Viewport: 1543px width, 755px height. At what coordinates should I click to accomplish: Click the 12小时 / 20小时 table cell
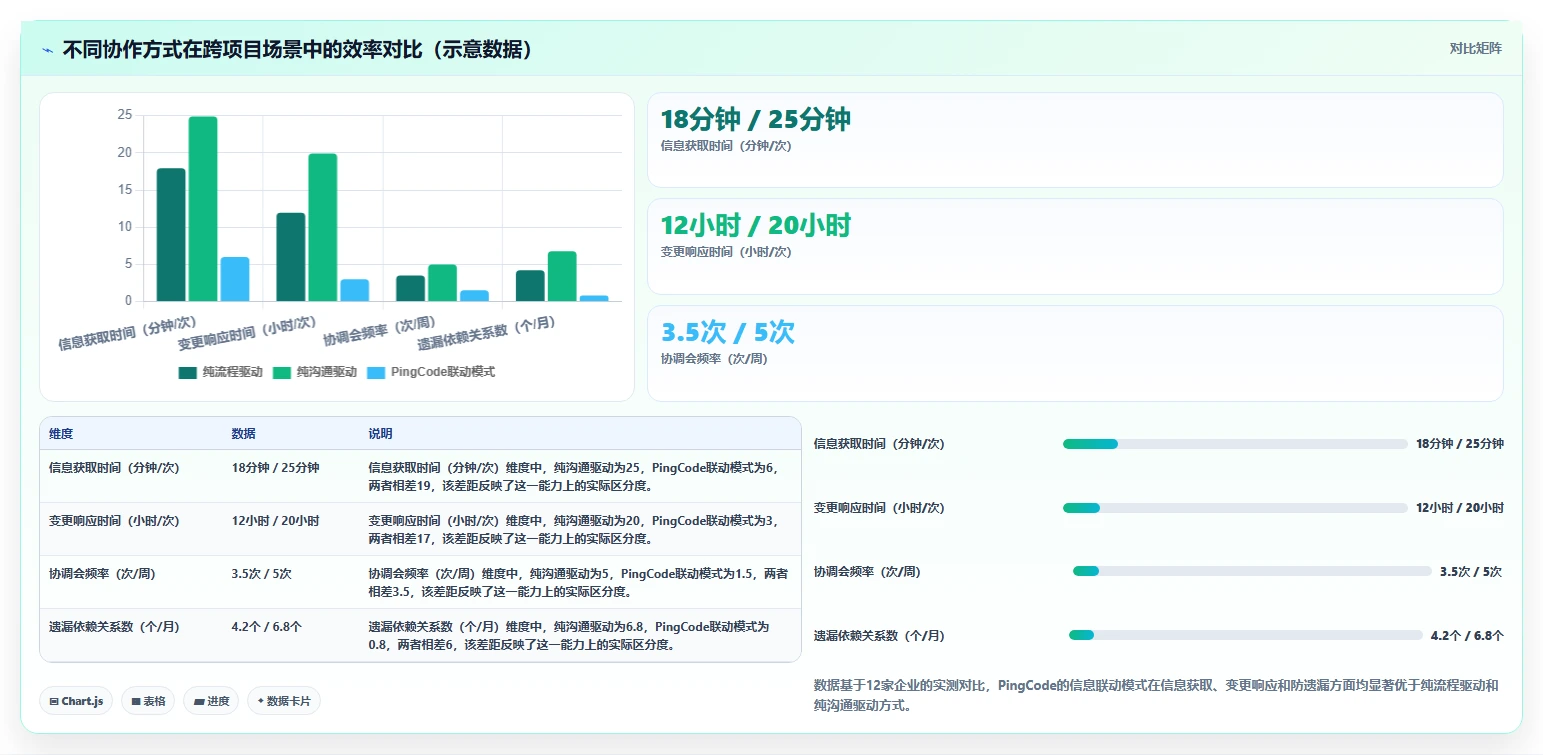coord(275,521)
